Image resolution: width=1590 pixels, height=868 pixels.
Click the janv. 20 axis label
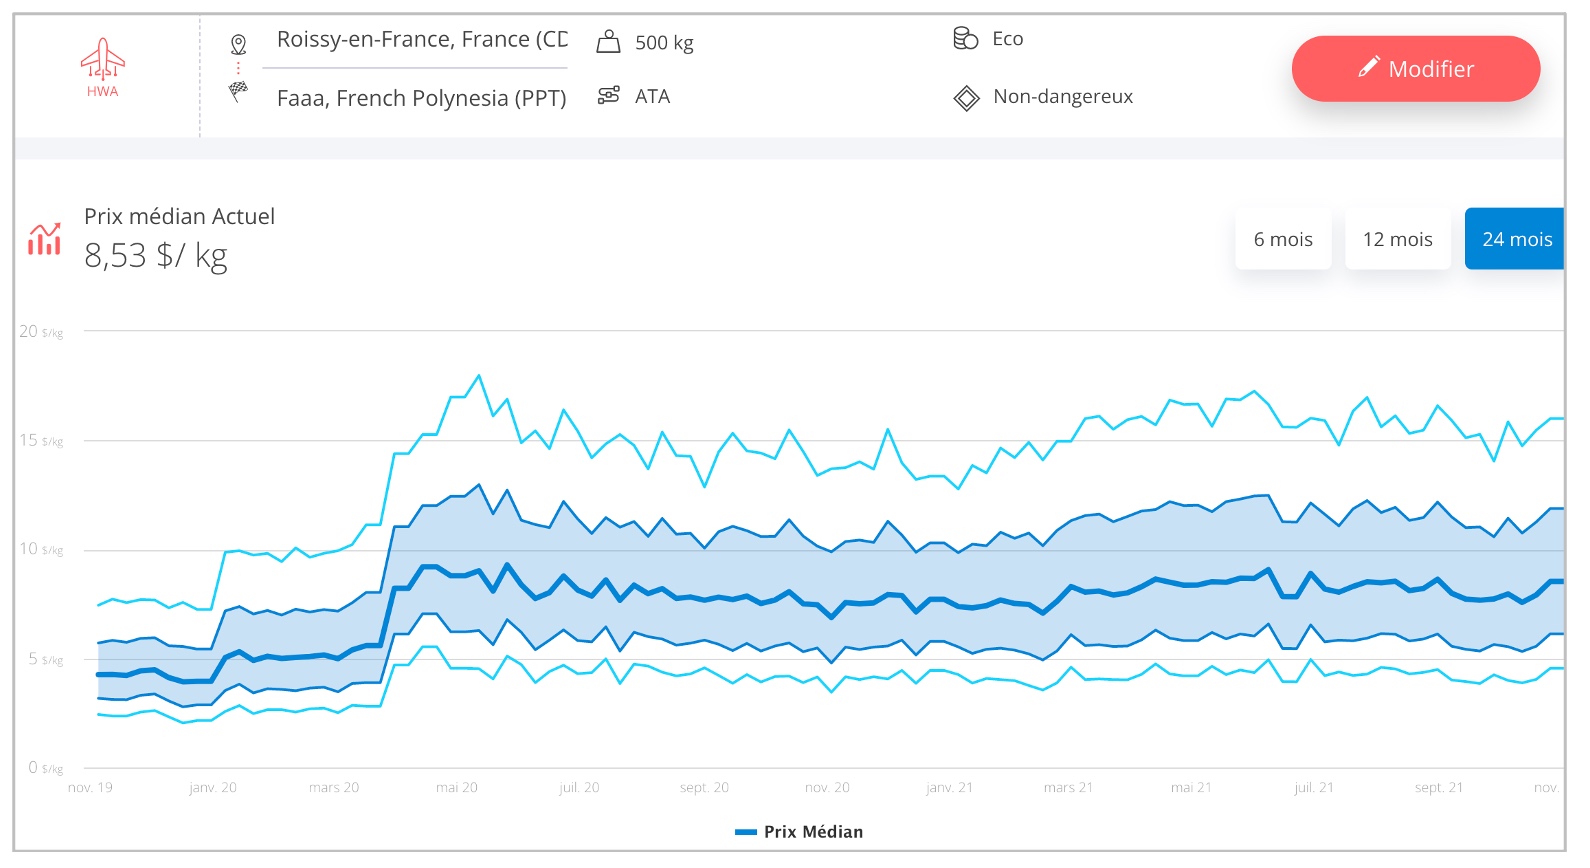coord(213,788)
